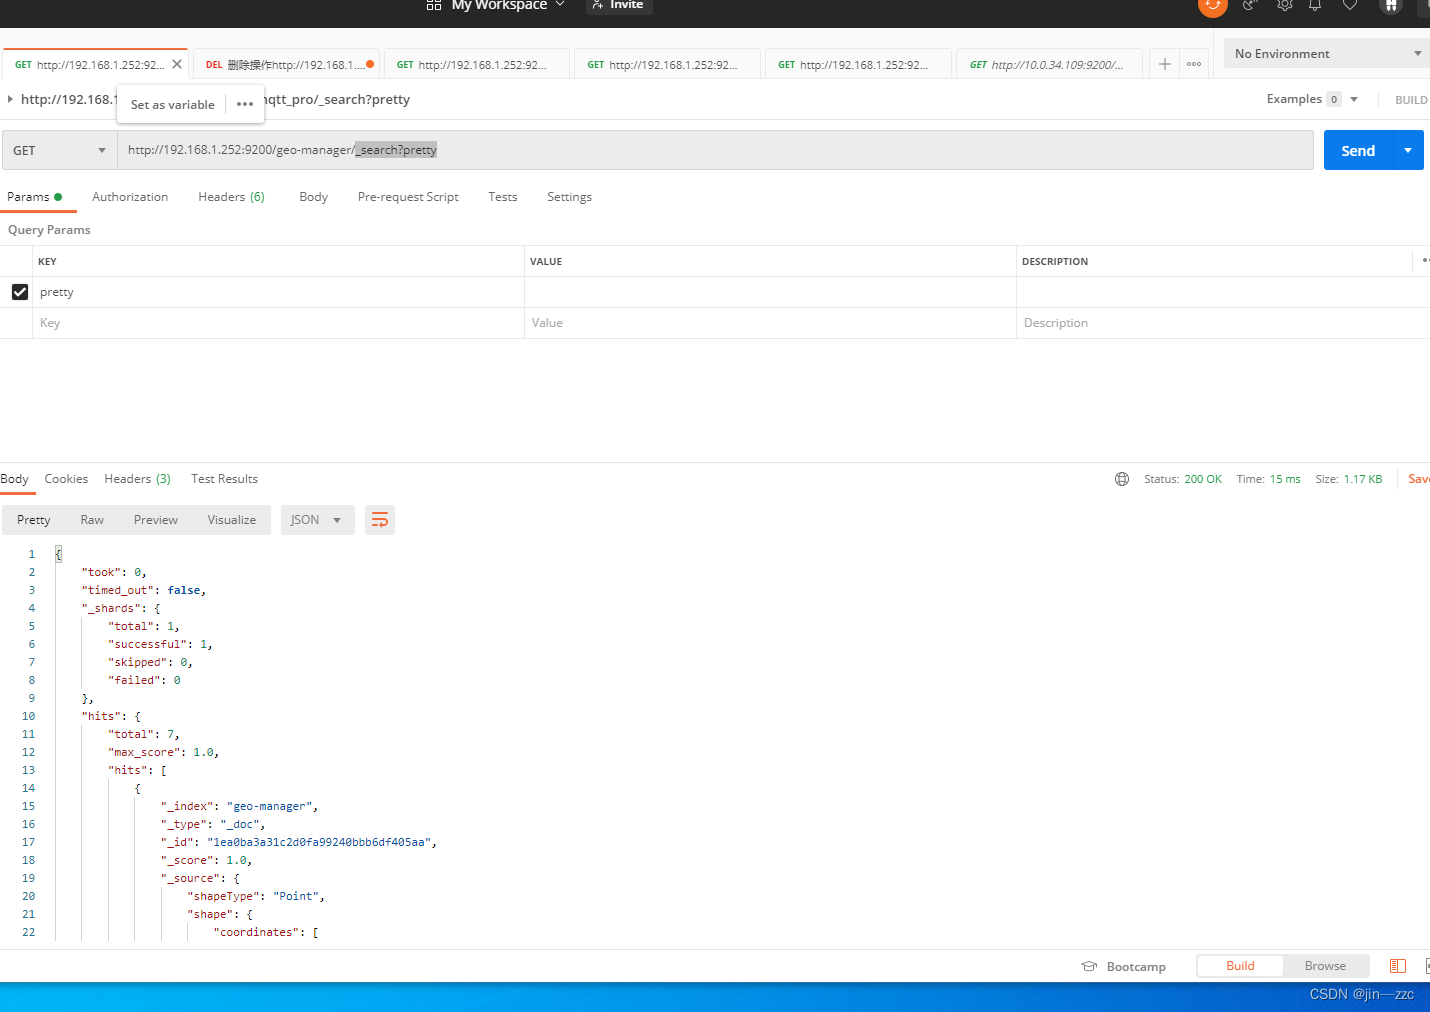Switch to the DEL request tab
The image size is (1430, 1012).
287,64
